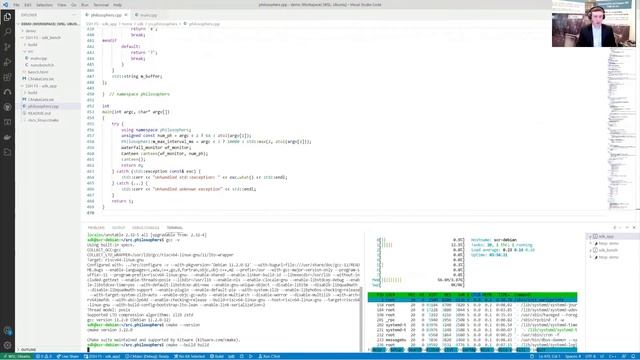Expand the demo folder in Explorer

click(x=31, y=31)
